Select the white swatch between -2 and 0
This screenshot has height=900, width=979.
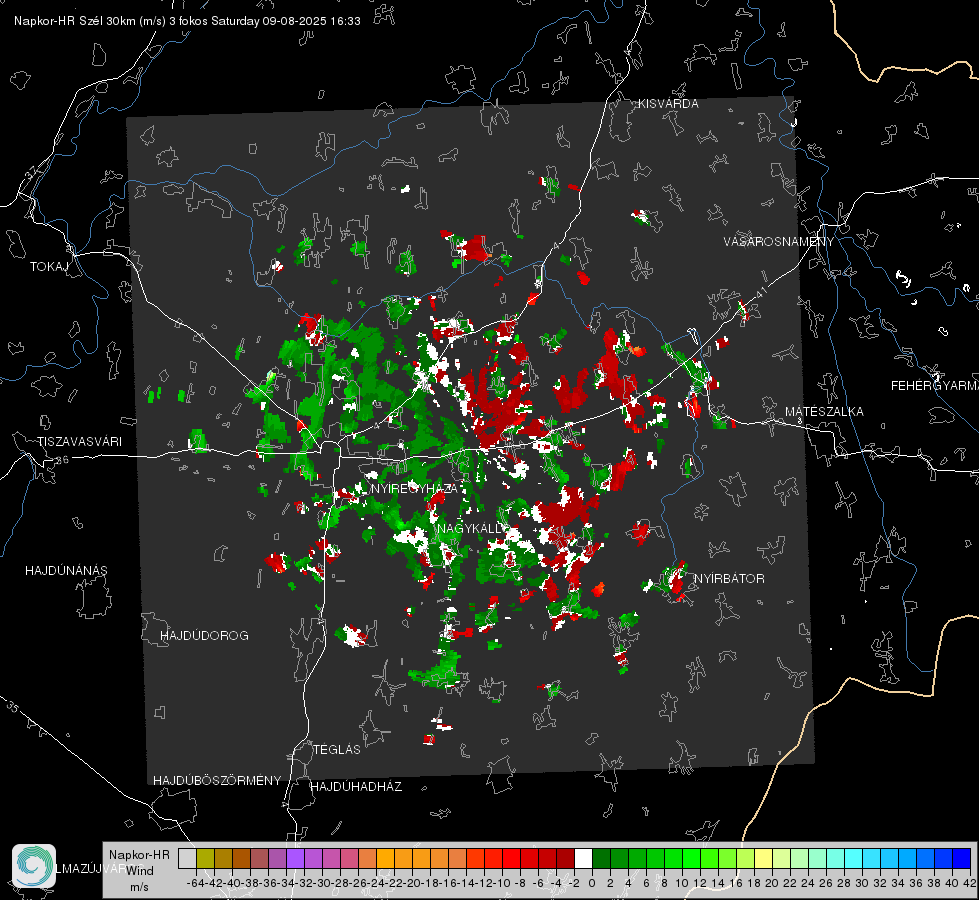point(583,858)
